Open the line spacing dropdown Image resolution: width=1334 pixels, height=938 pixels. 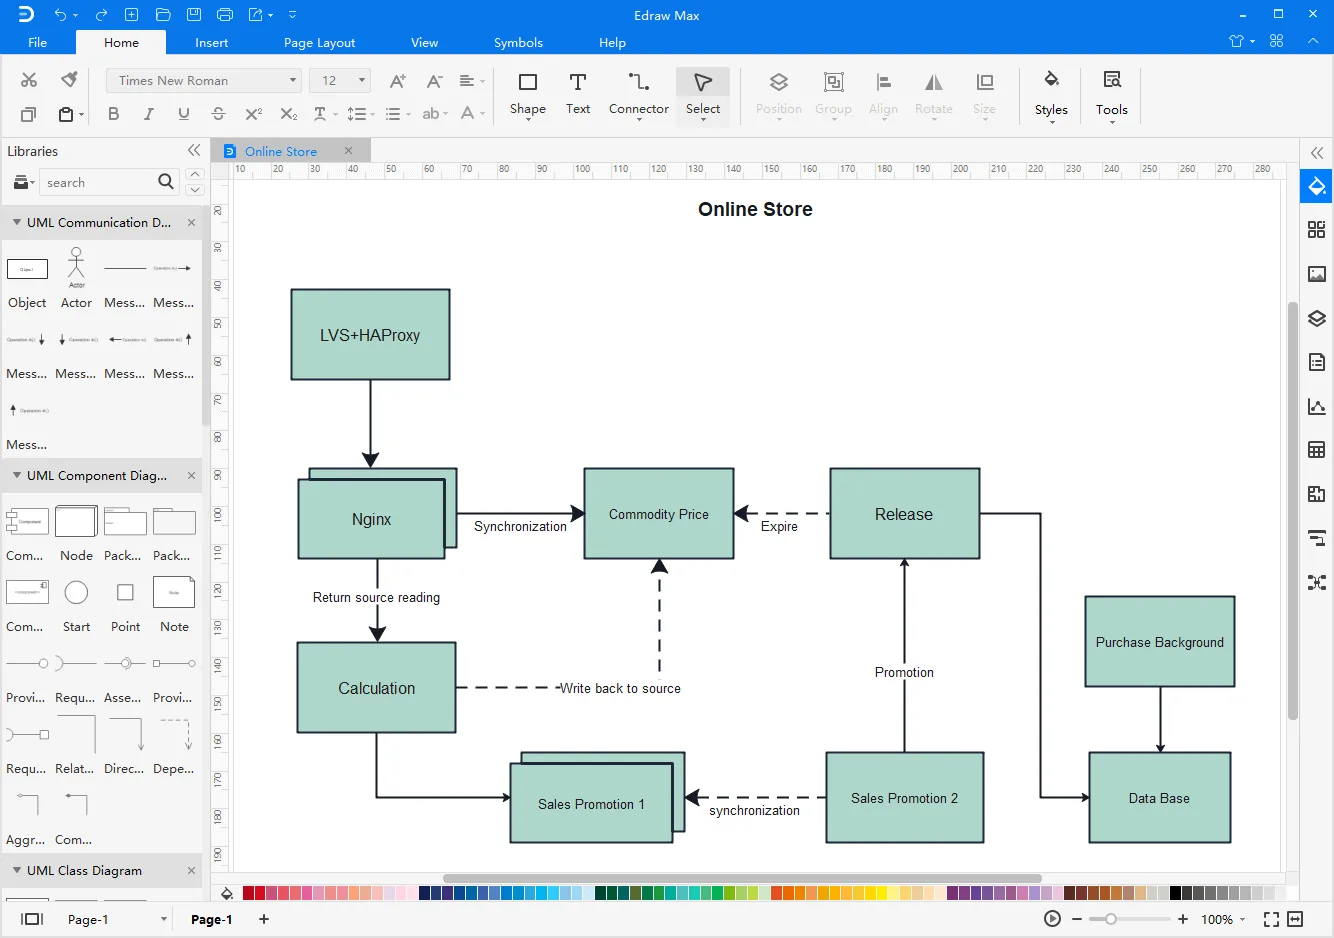[360, 114]
